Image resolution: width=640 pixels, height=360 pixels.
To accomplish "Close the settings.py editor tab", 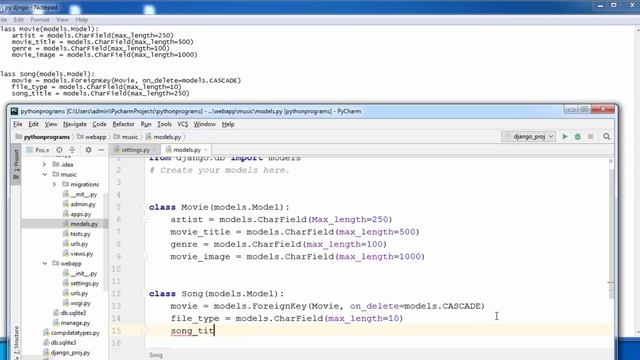I will pyautogui.click(x=155, y=150).
